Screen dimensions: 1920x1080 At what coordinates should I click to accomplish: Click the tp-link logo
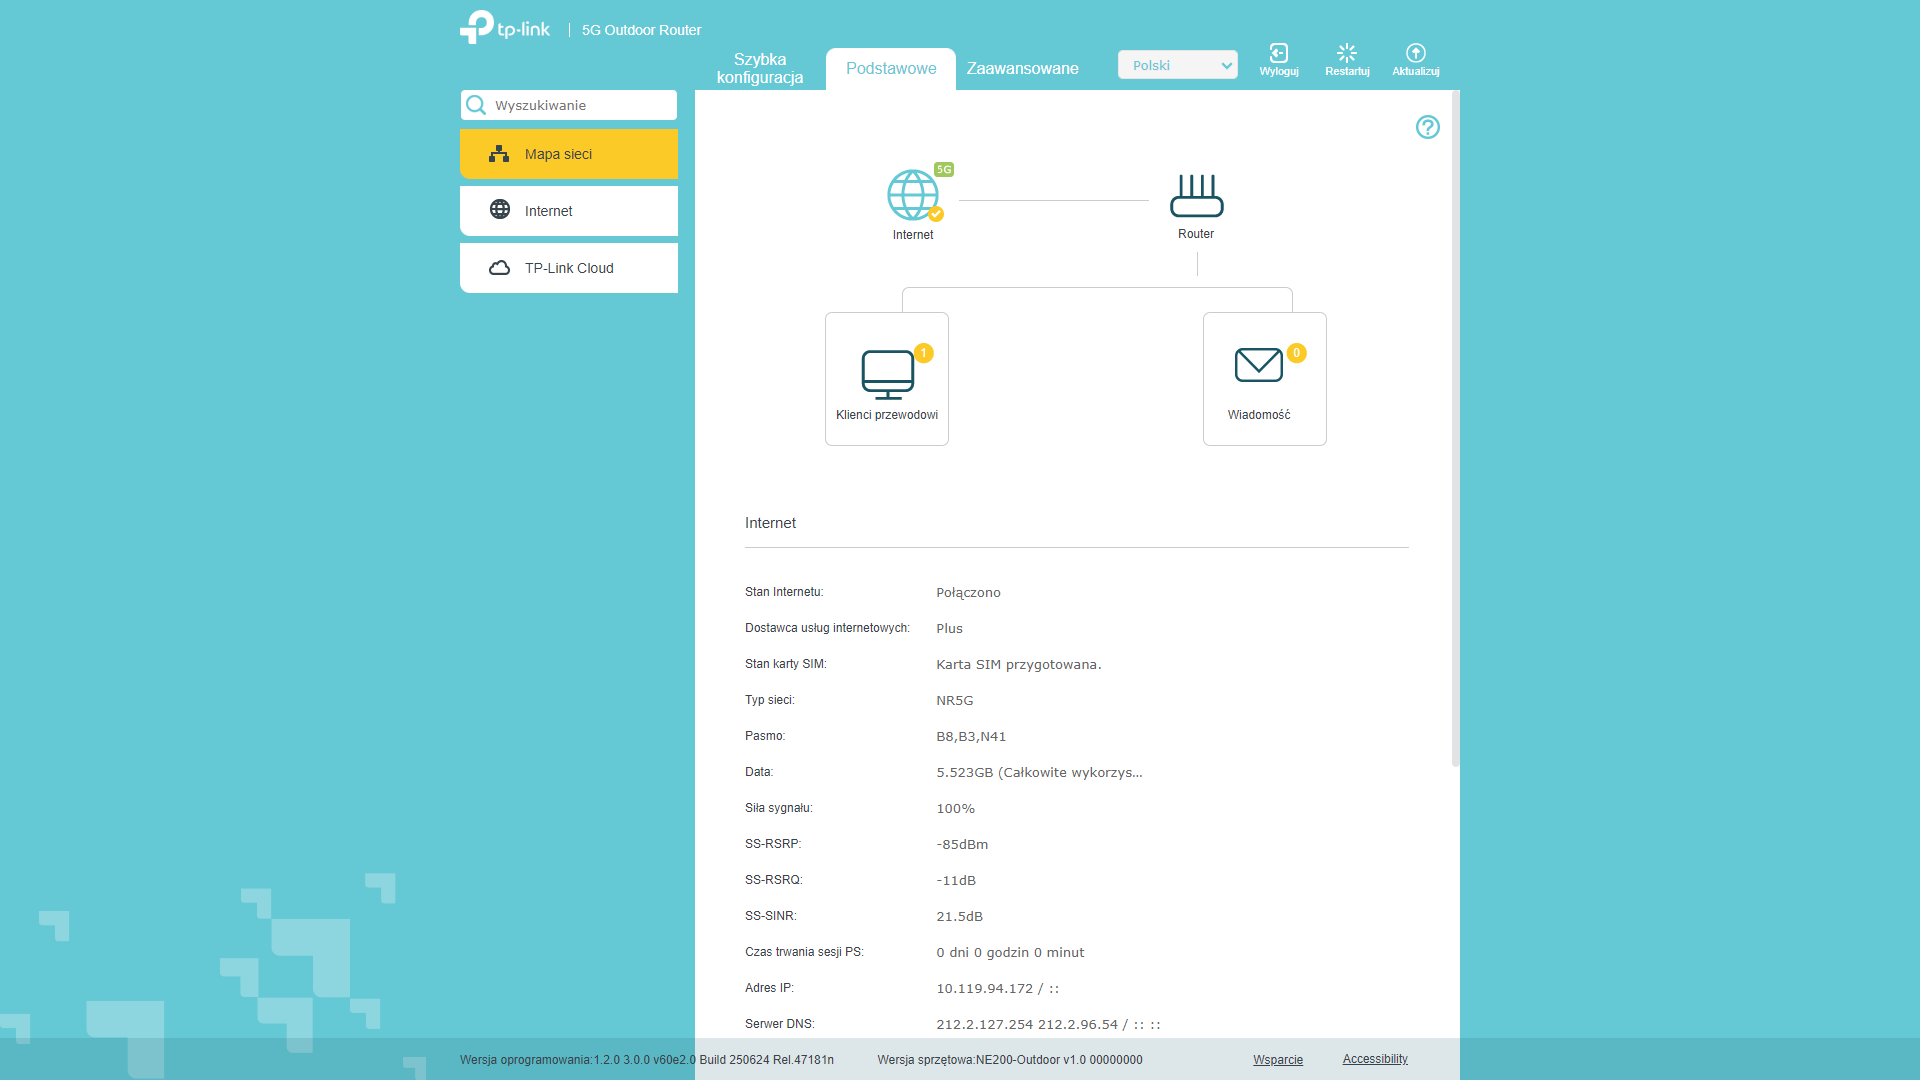(505, 27)
